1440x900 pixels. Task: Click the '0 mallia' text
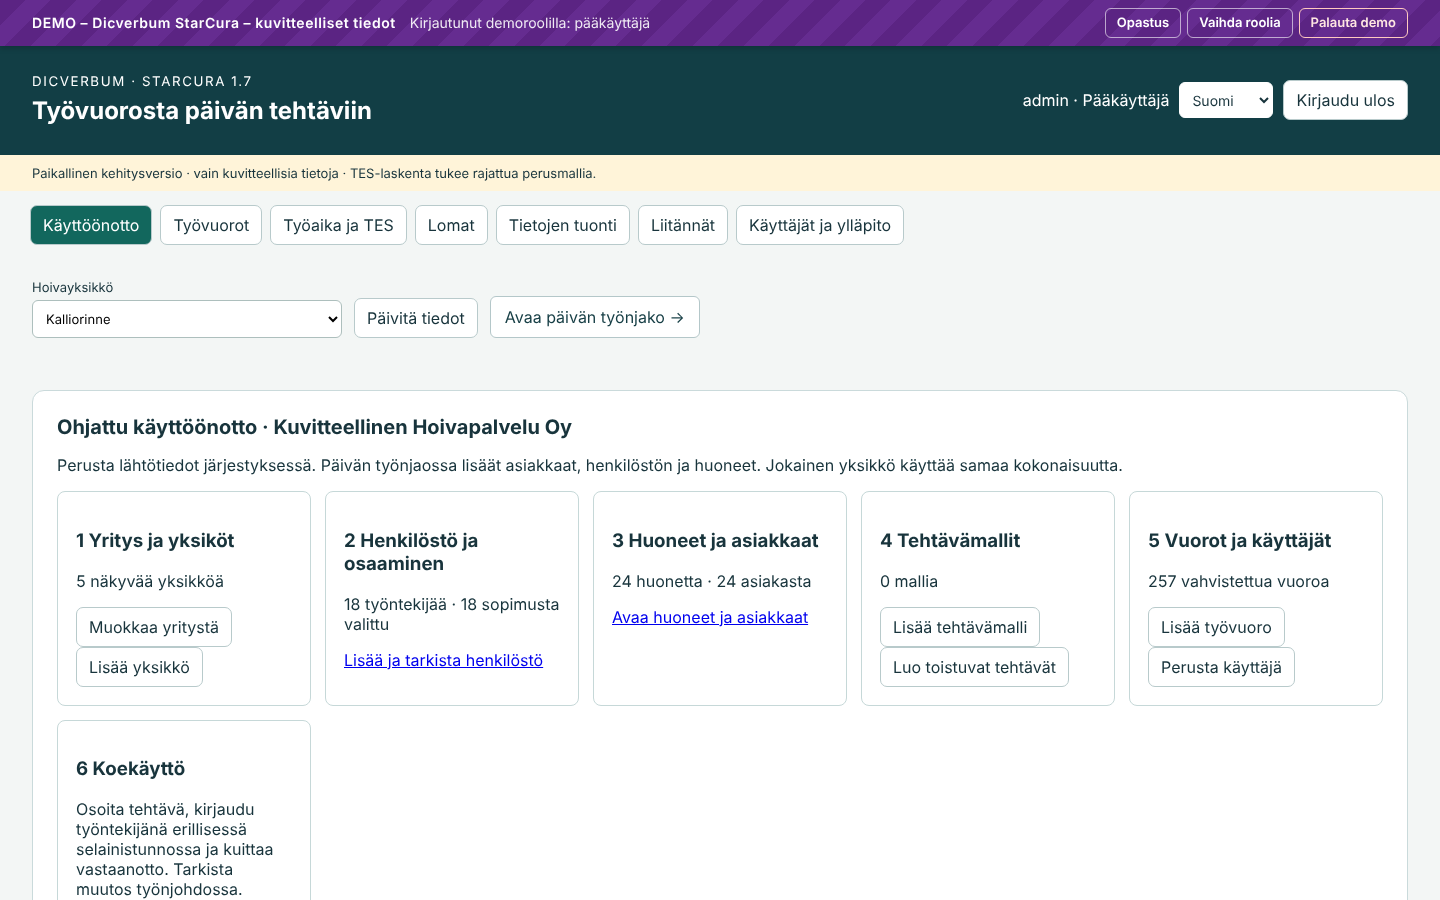click(x=909, y=581)
